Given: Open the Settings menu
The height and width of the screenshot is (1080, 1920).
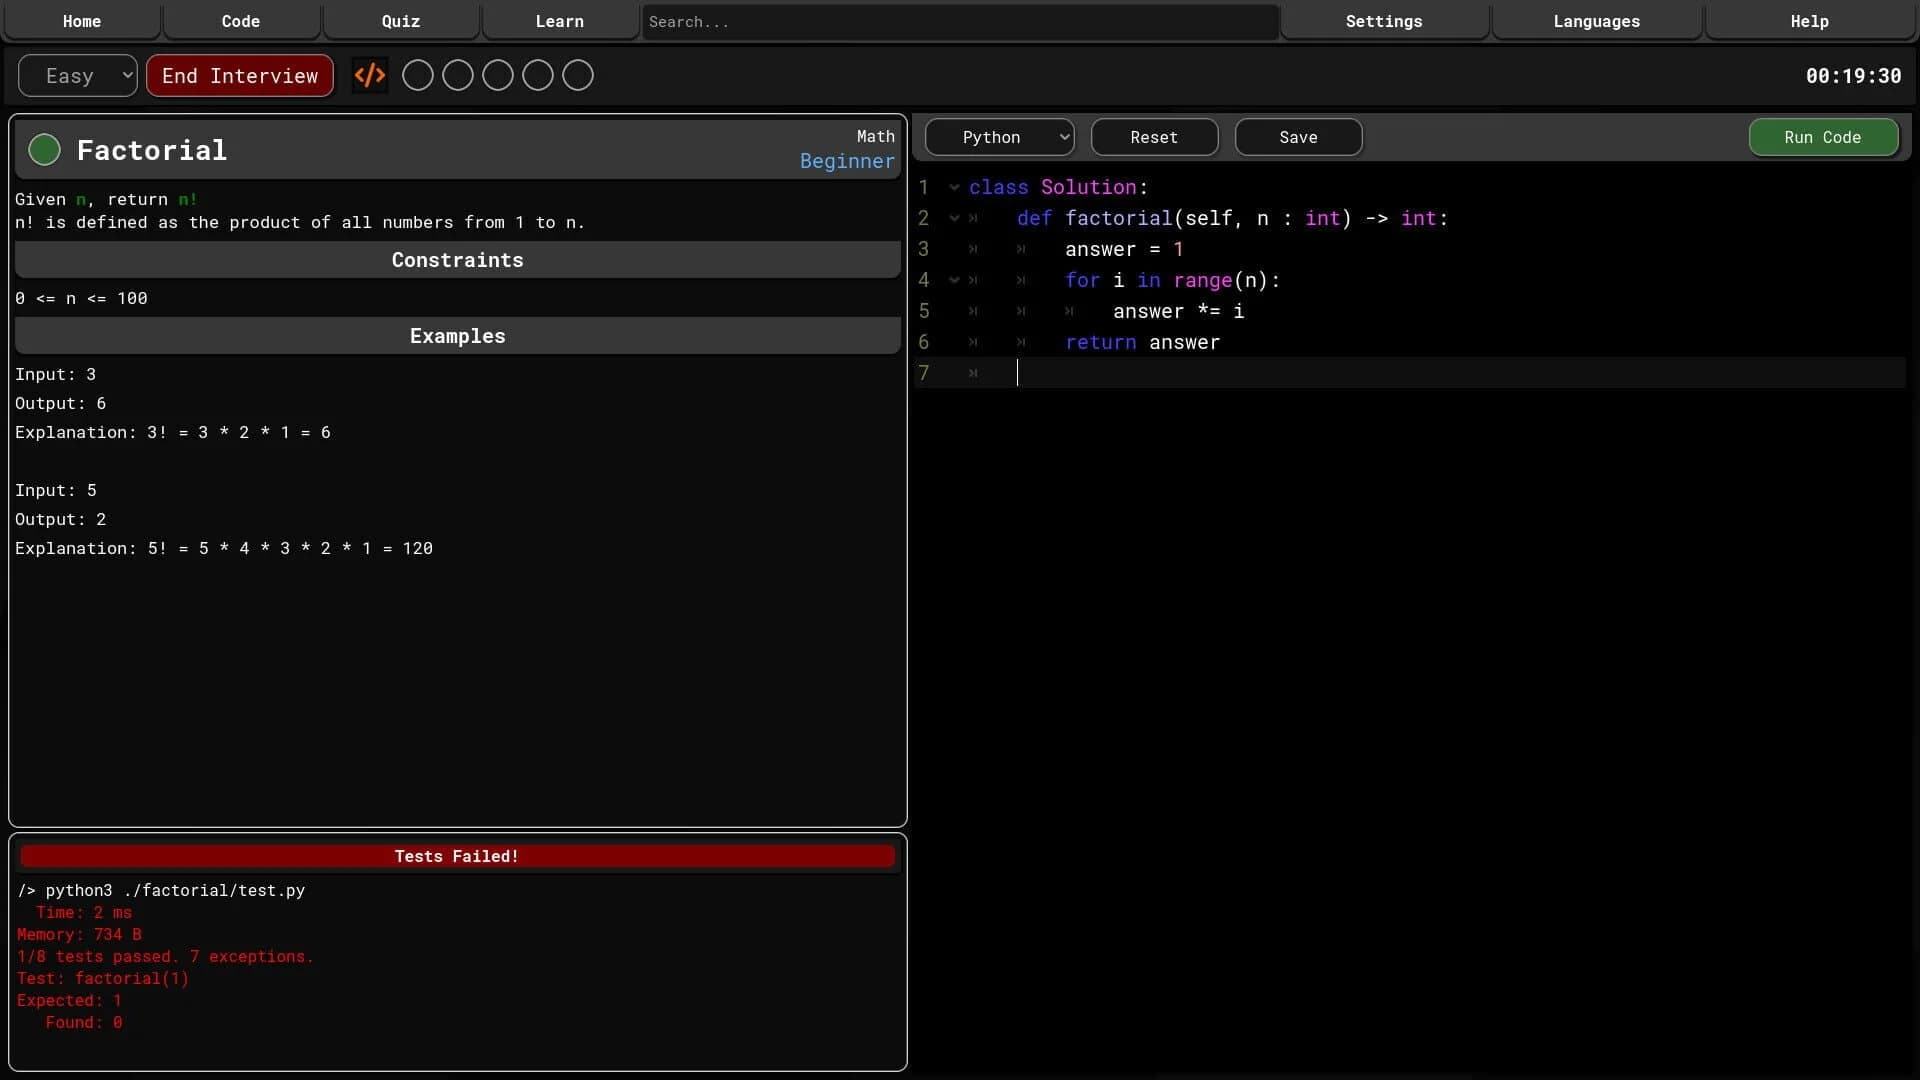Looking at the screenshot, I should point(1384,21).
